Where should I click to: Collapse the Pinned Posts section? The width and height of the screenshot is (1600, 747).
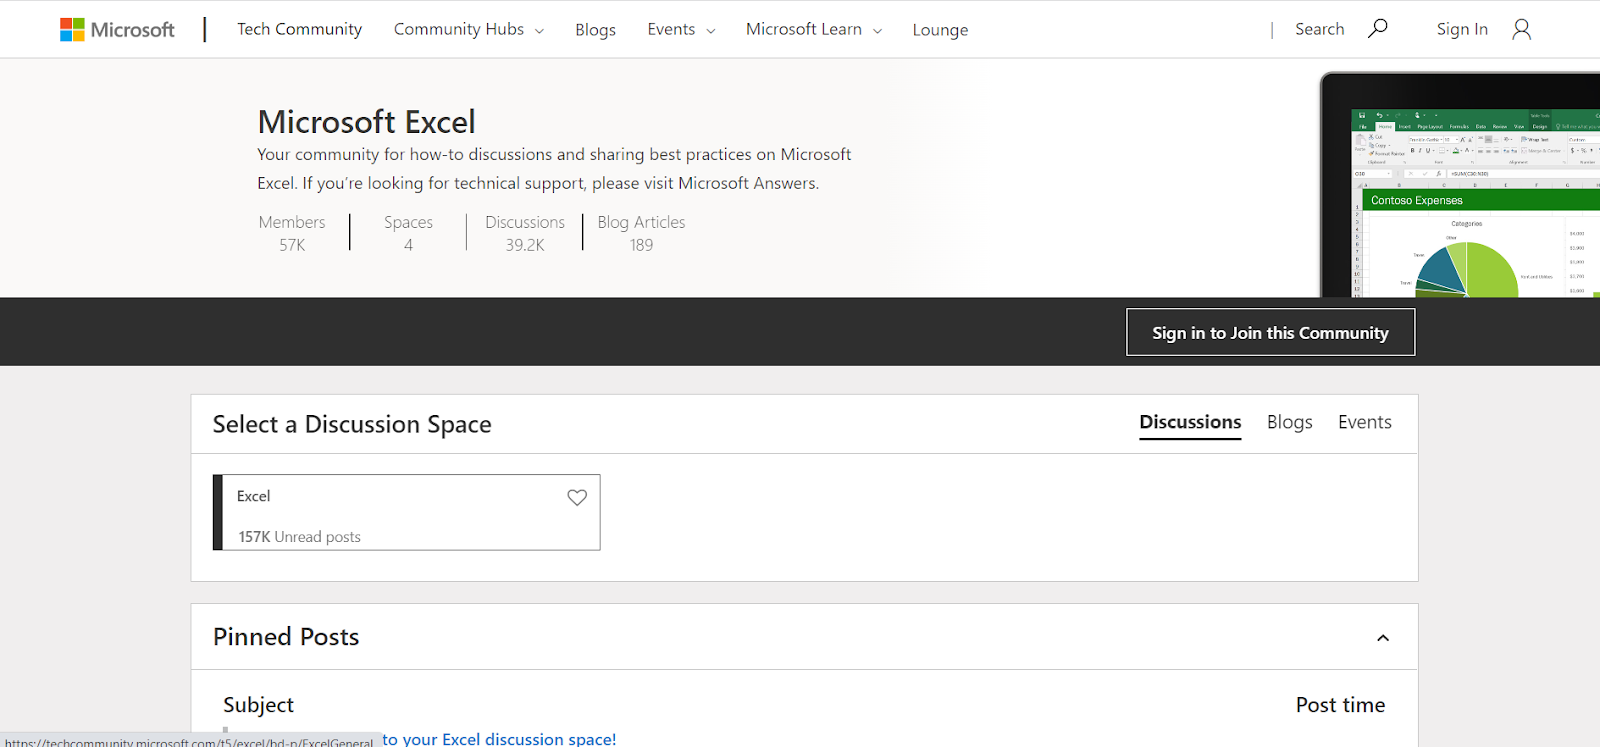[x=1383, y=638]
